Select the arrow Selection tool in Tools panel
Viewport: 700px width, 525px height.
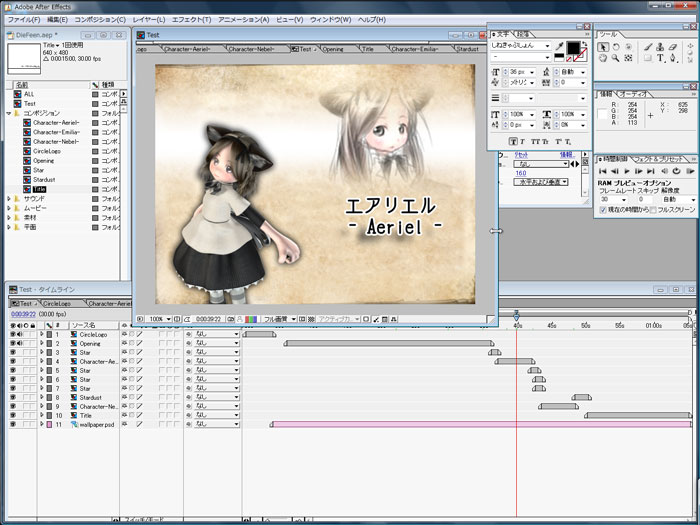[603, 47]
